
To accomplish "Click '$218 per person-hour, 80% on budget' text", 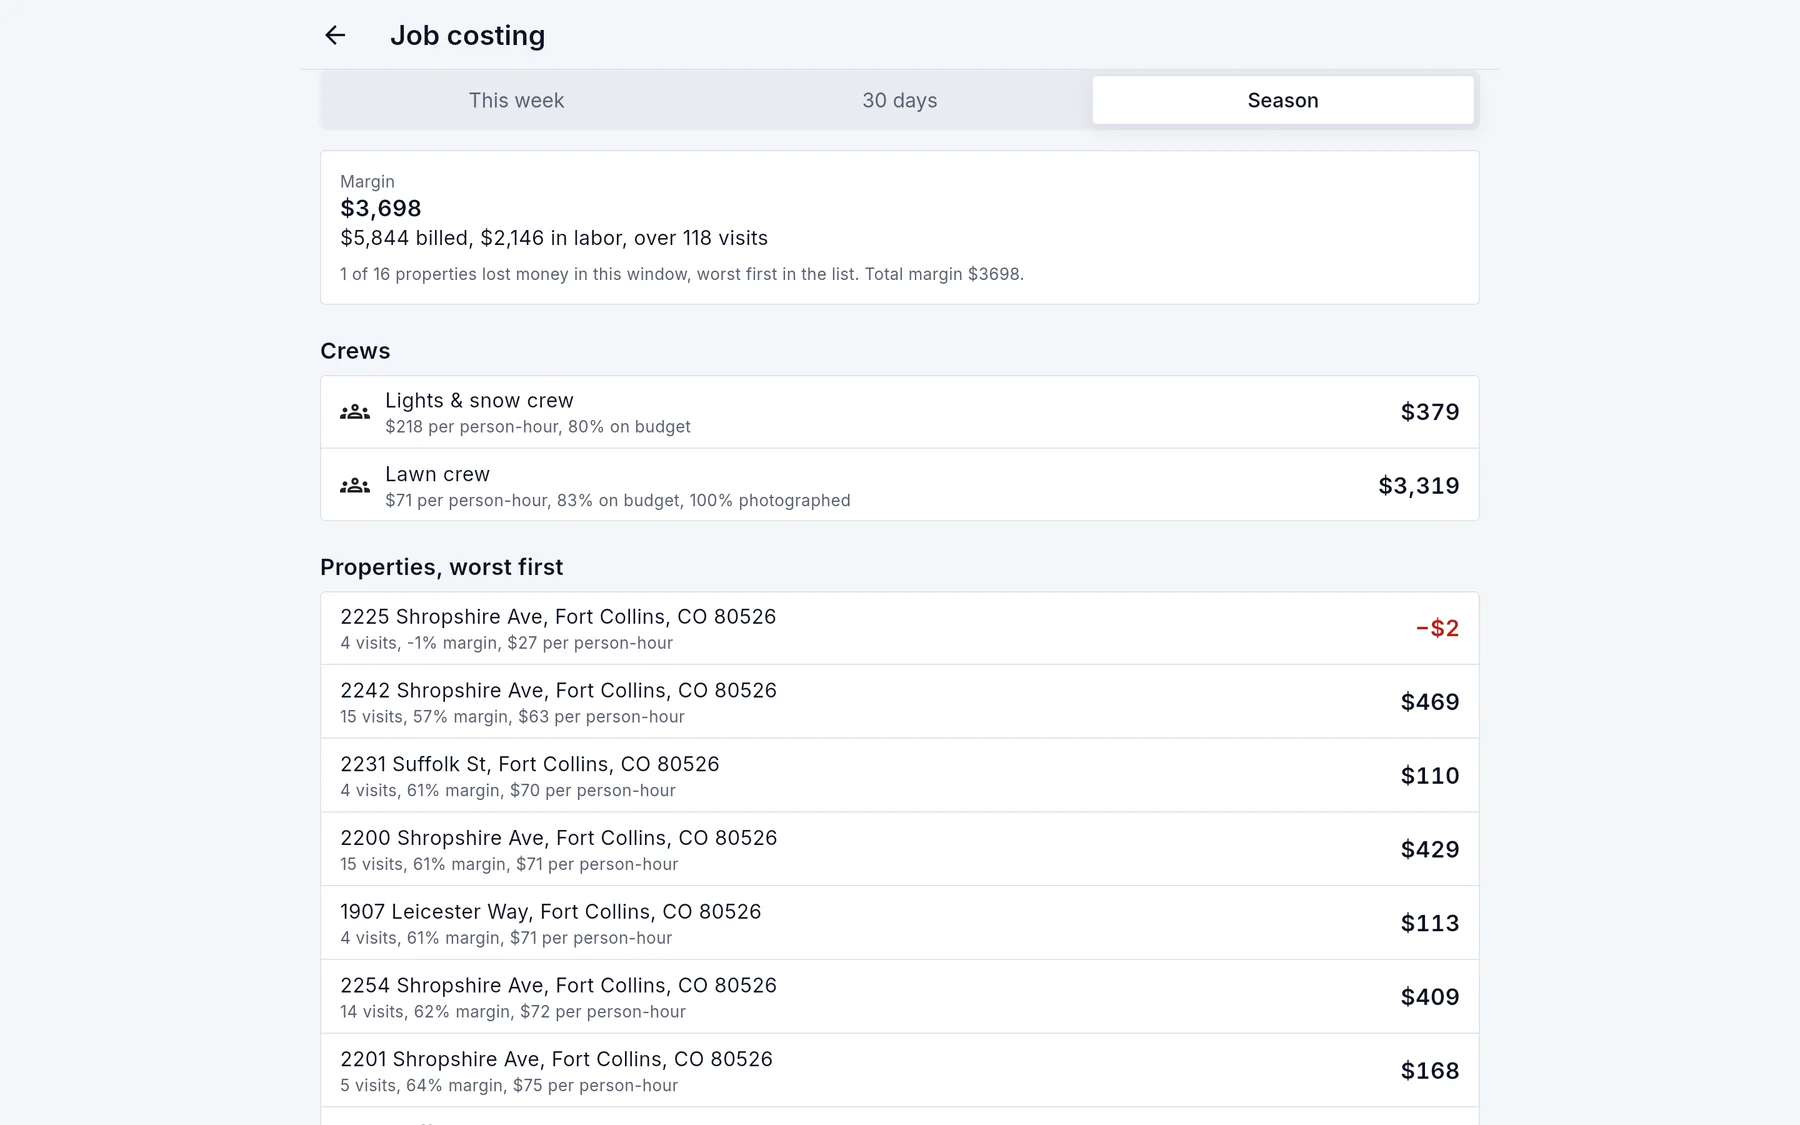I will [538, 427].
